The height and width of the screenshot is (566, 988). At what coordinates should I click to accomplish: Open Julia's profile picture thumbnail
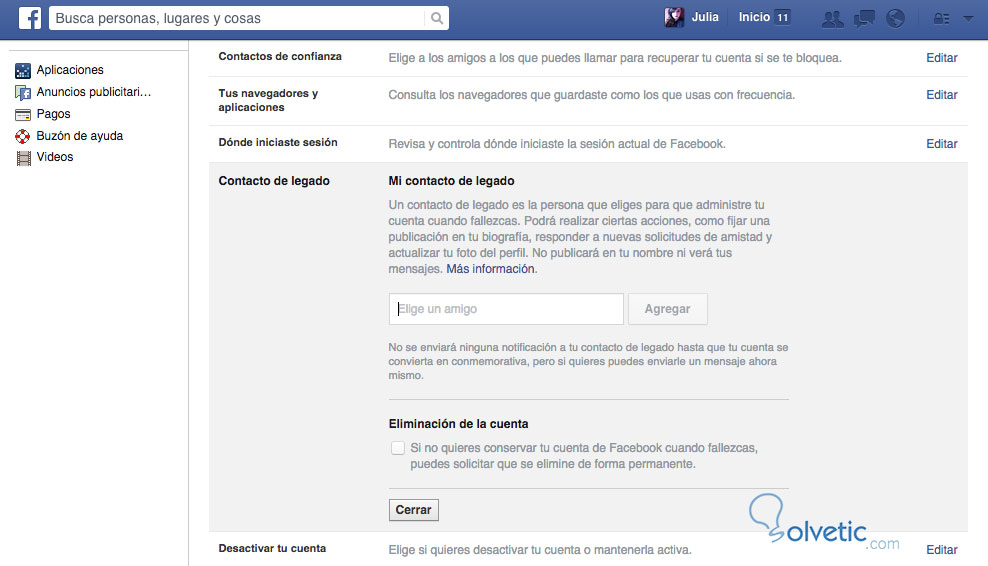coord(674,17)
